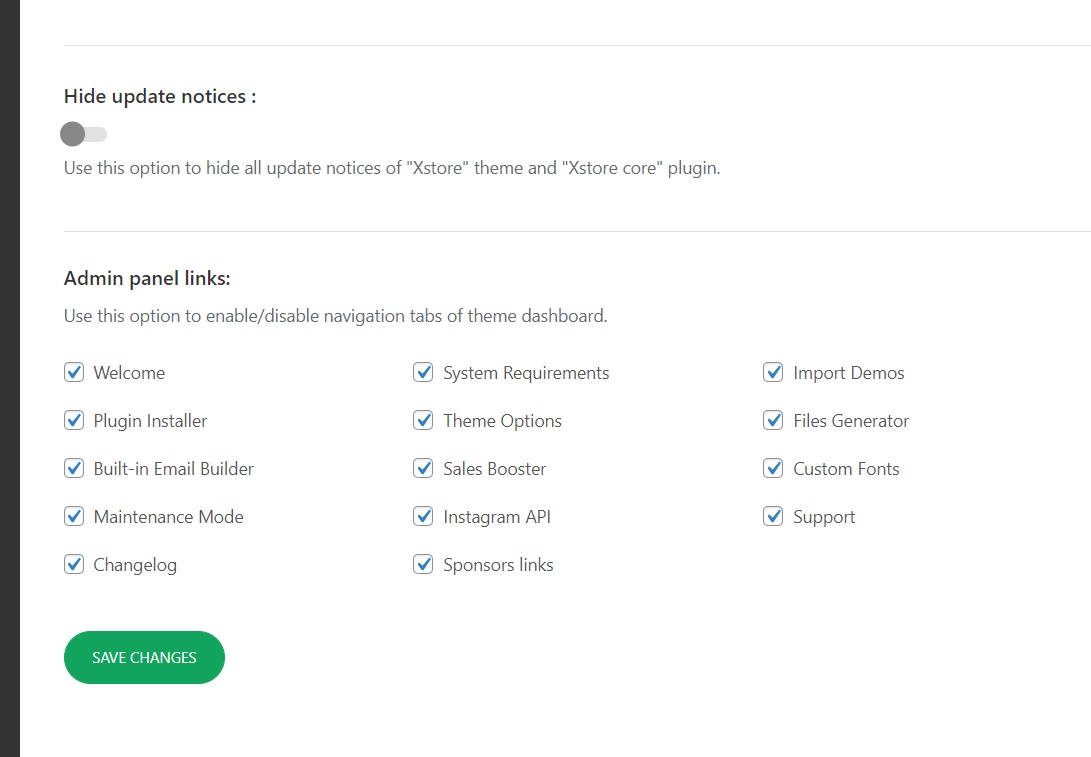The height and width of the screenshot is (757, 1091).
Task: Untick the Files Generator checkbox
Action: point(773,421)
